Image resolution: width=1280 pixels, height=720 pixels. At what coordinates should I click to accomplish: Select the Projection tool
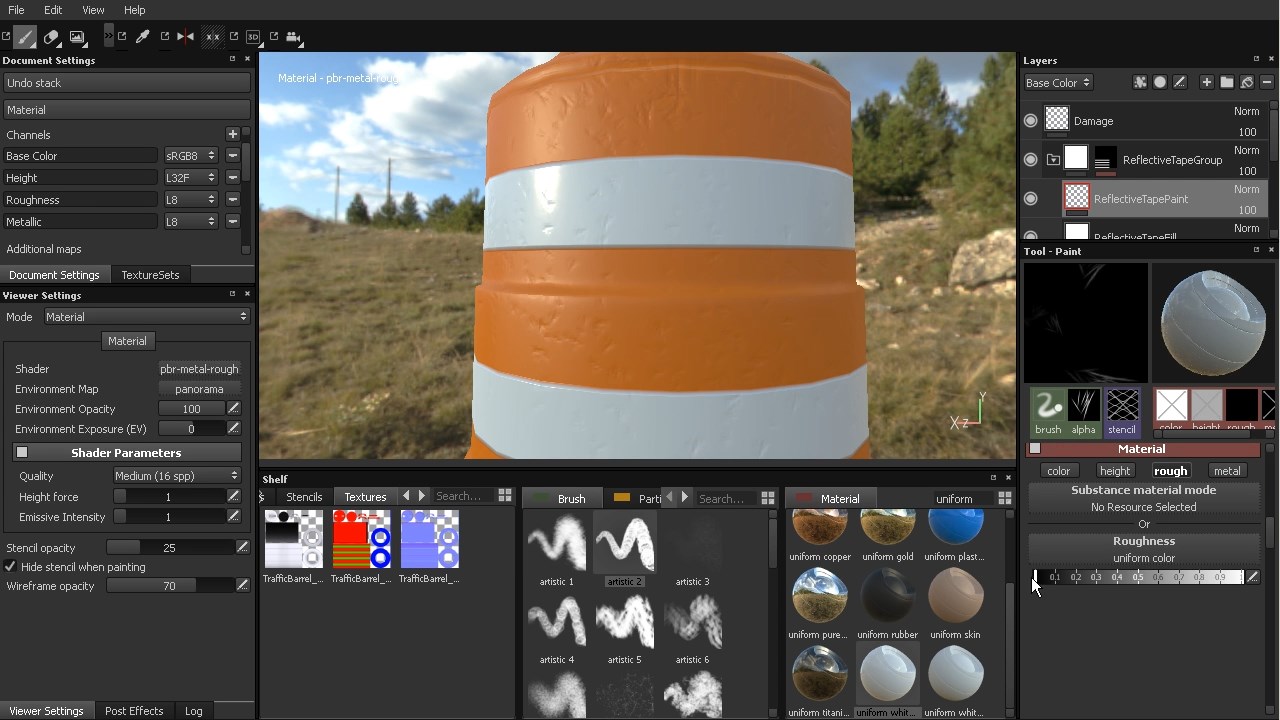click(78, 37)
